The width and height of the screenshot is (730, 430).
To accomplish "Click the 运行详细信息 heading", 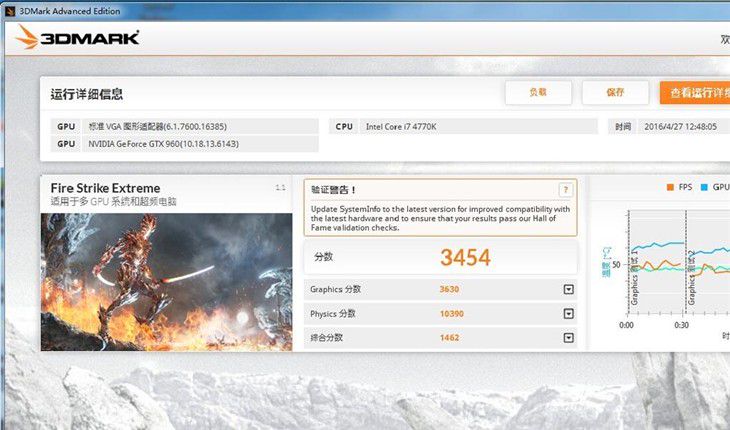I will (x=87, y=94).
